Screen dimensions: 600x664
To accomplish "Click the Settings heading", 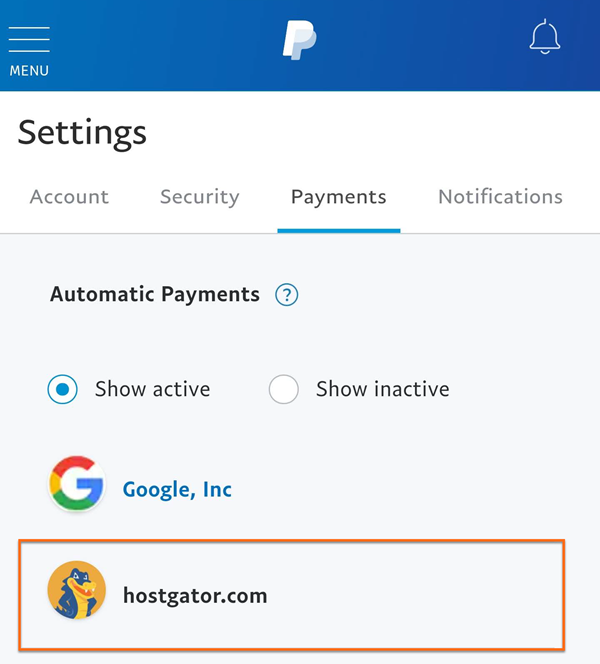I will tap(82, 133).
